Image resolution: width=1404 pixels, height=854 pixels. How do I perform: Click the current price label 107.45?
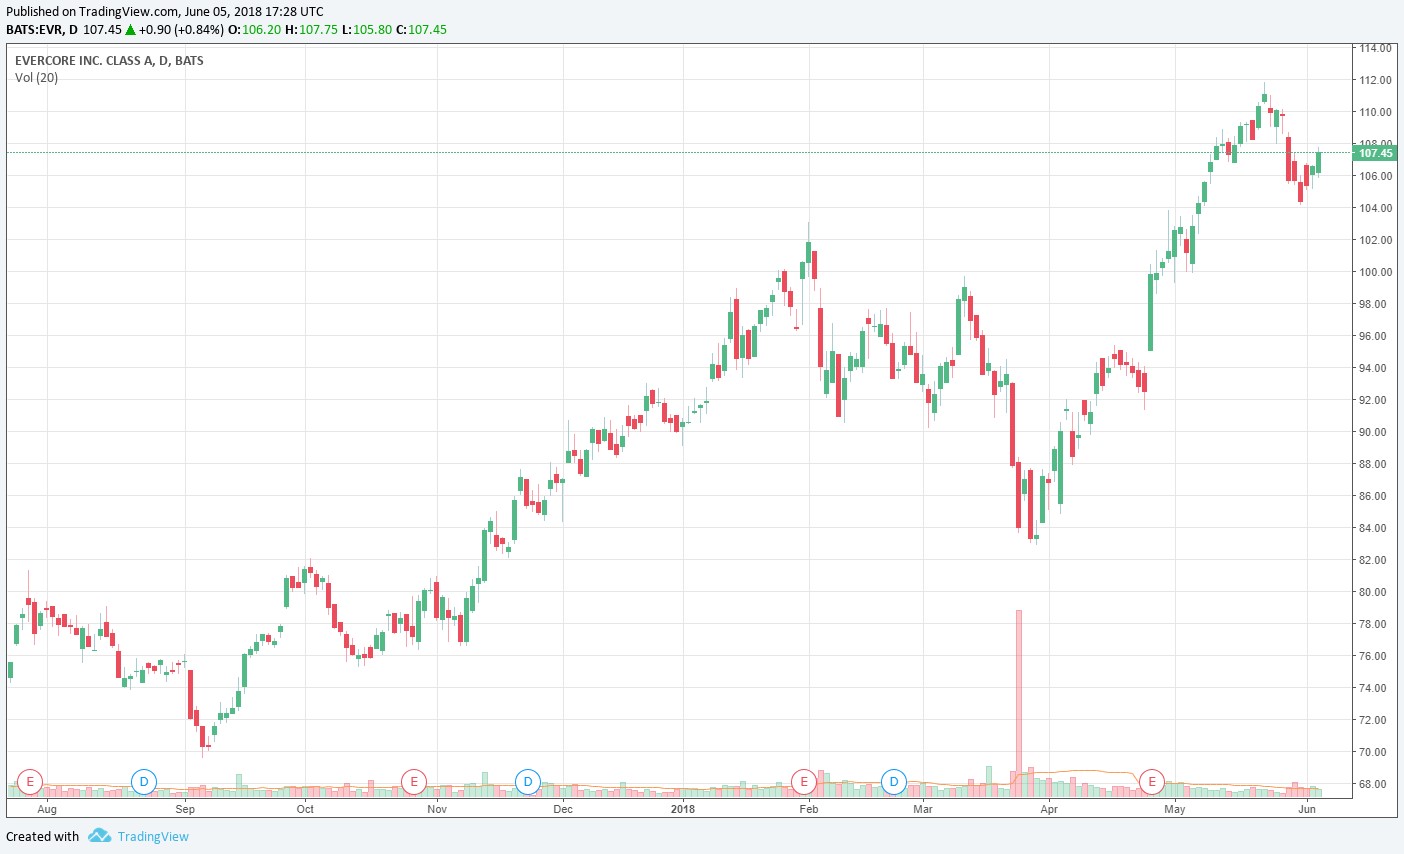(1375, 153)
